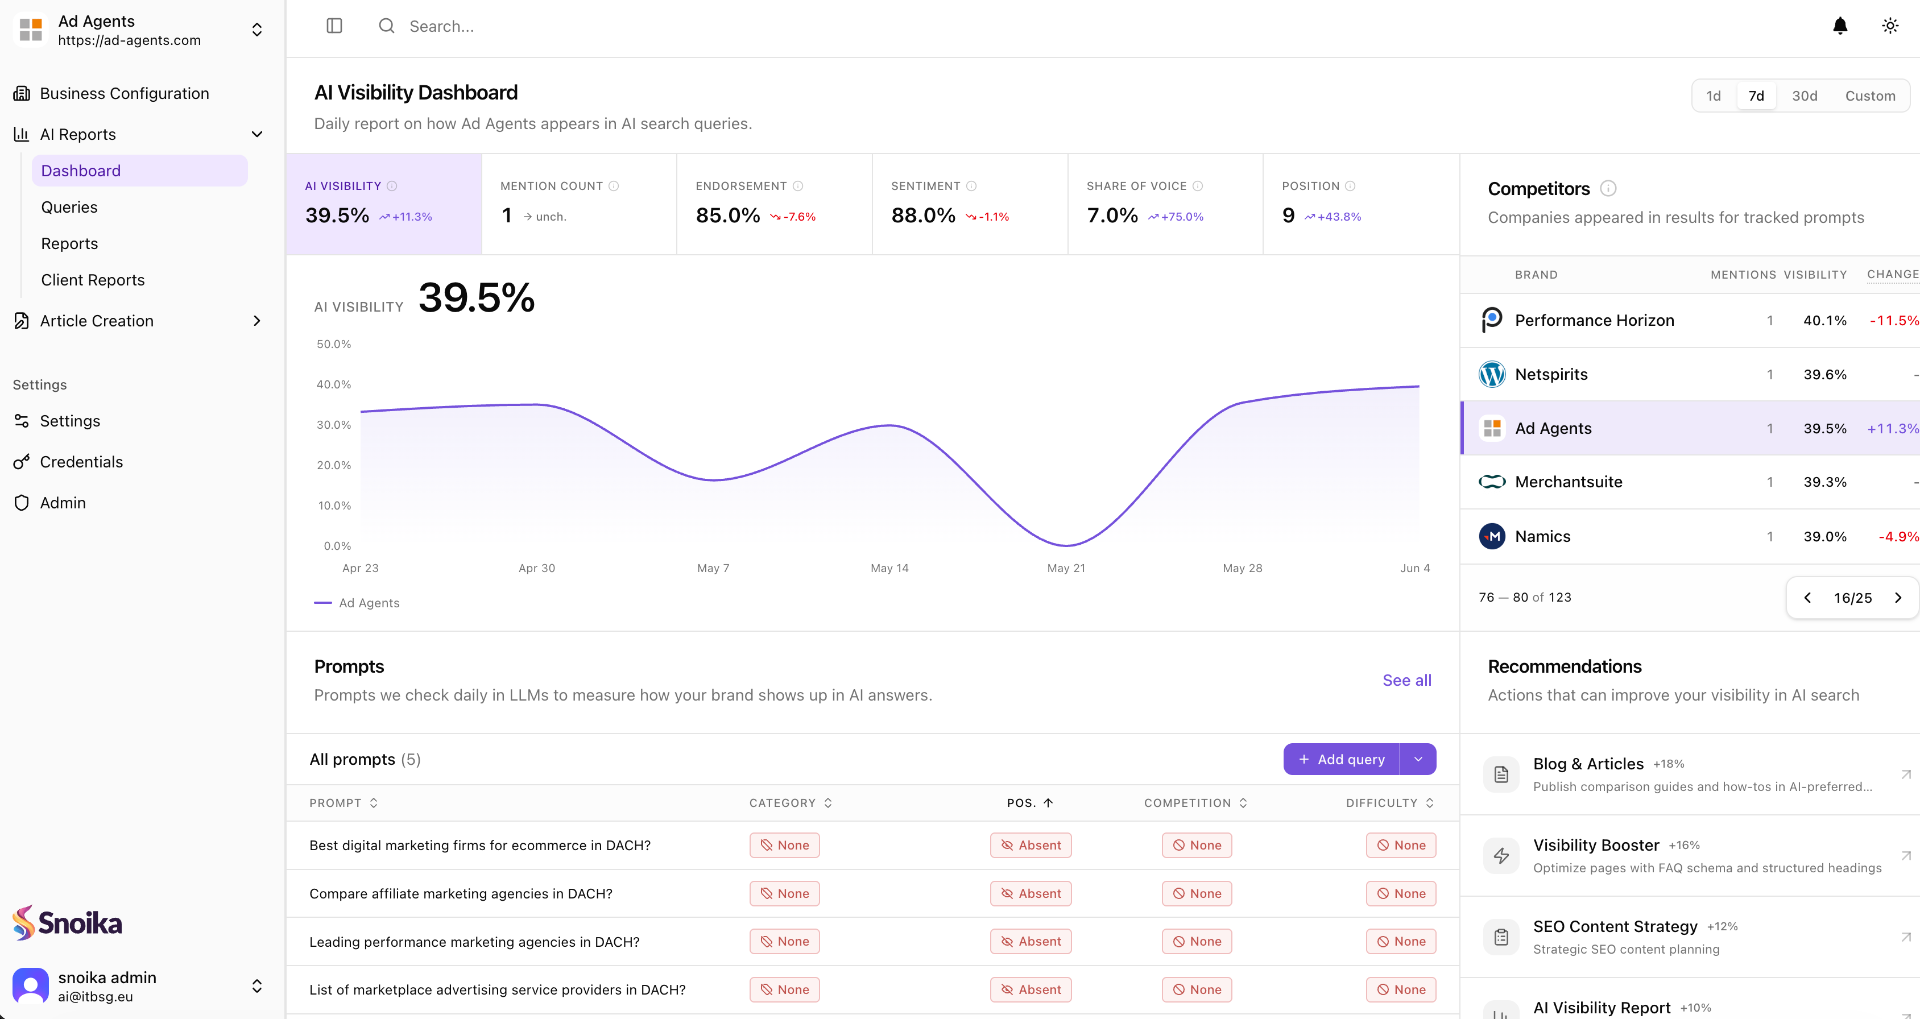This screenshot has height=1019, width=1920.
Task: Toggle Ad Agents series in chart legend
Action: click(x=357, y=603)
